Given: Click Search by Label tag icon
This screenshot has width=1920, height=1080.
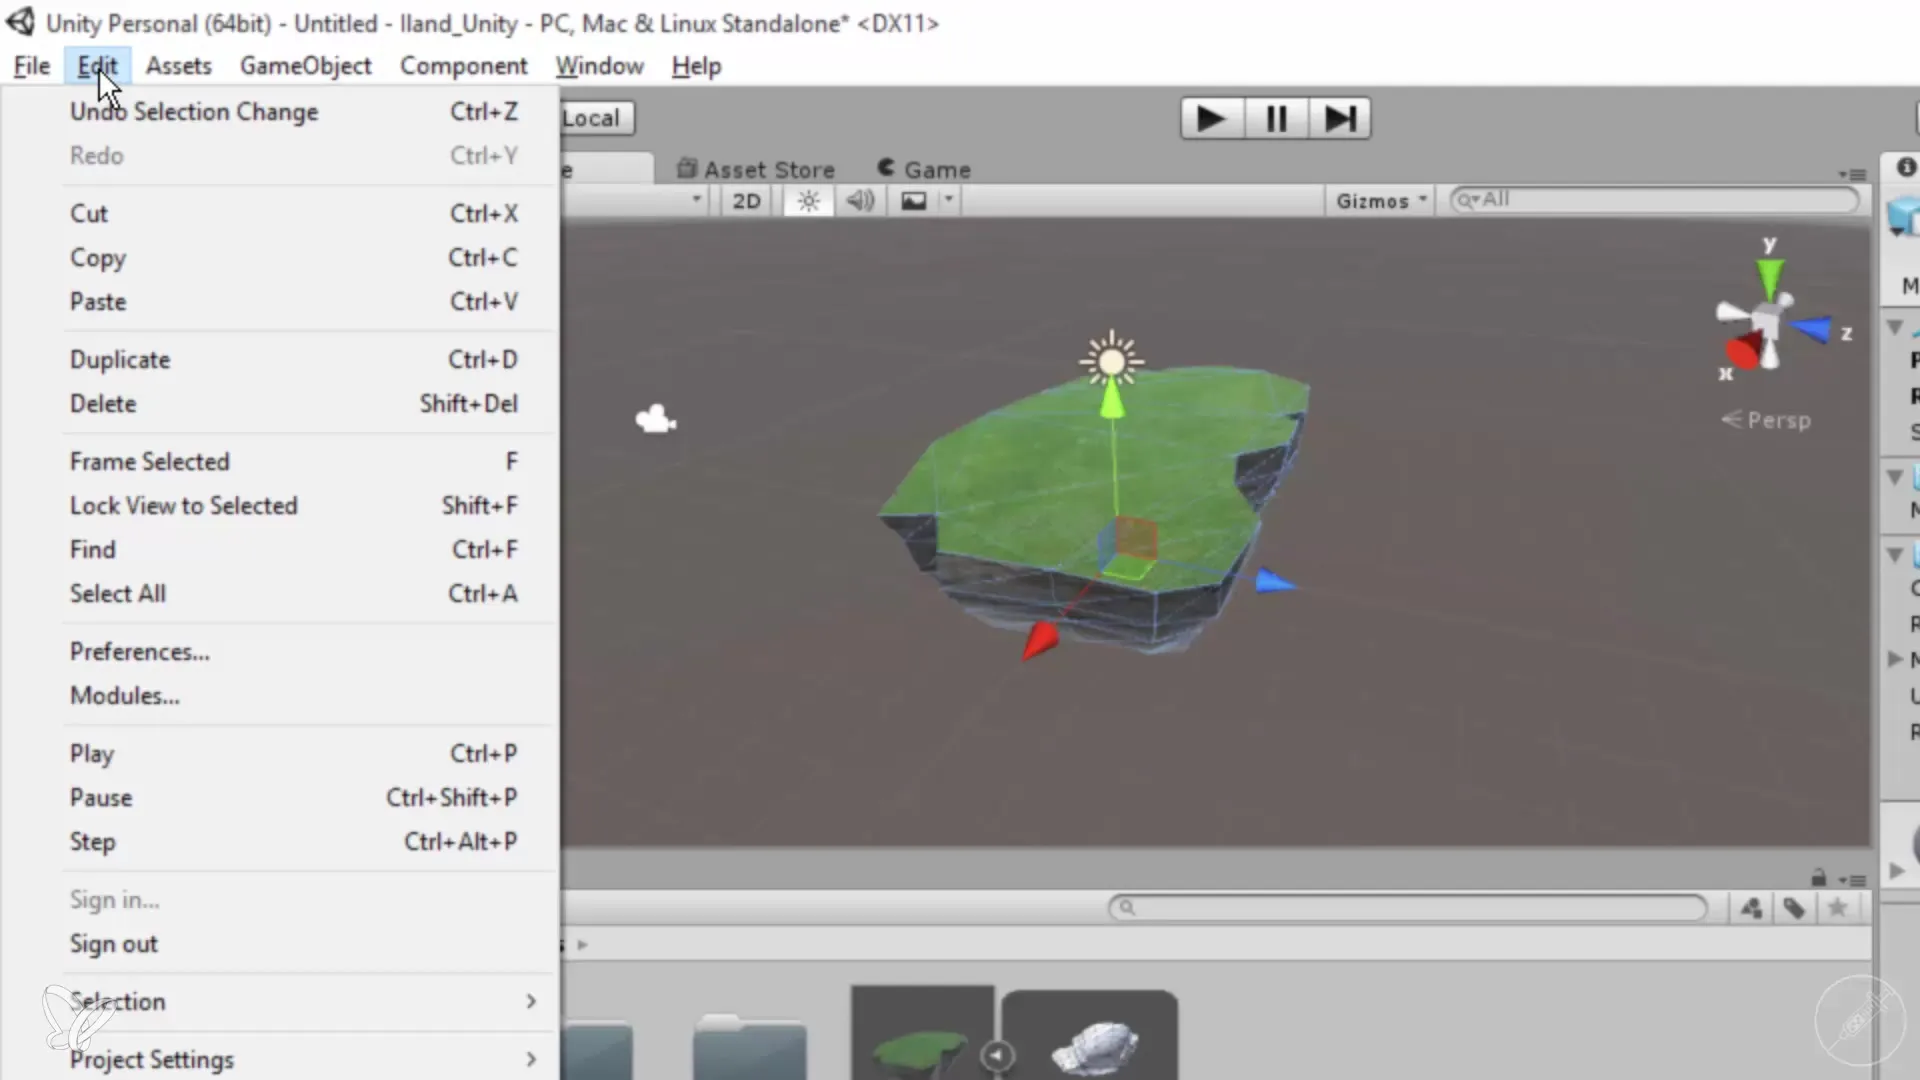Looking at the screenshot, I should [x=1794, y=908].
